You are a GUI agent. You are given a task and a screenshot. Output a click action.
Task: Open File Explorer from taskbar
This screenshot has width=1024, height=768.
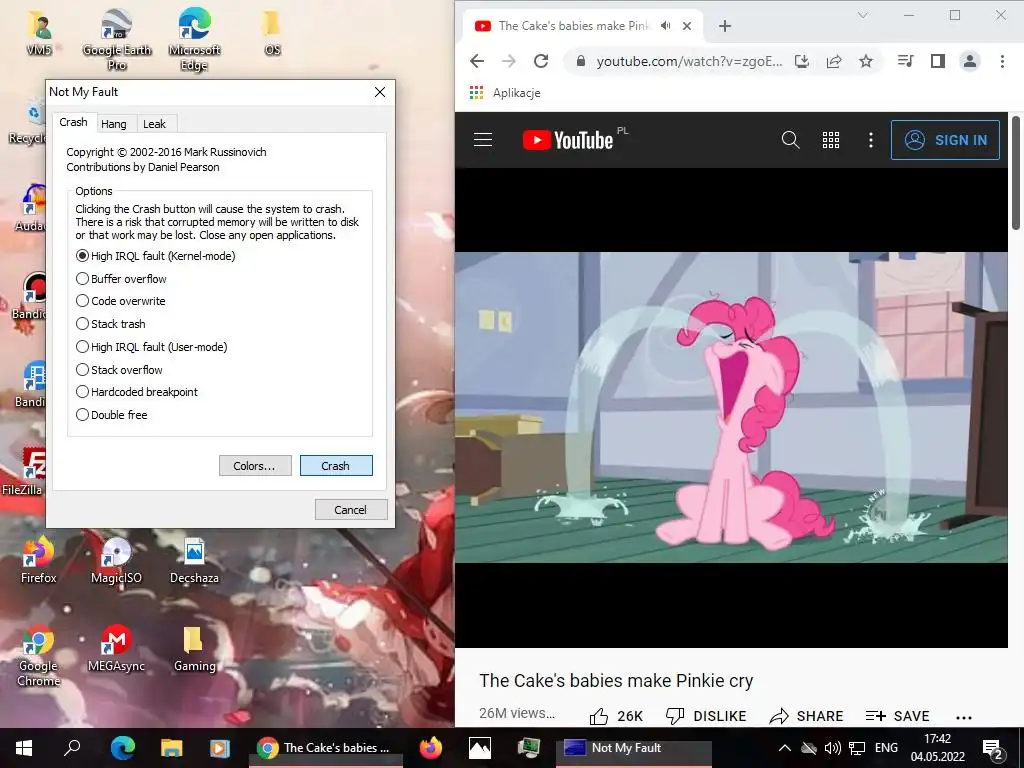[x=171, y=748]
